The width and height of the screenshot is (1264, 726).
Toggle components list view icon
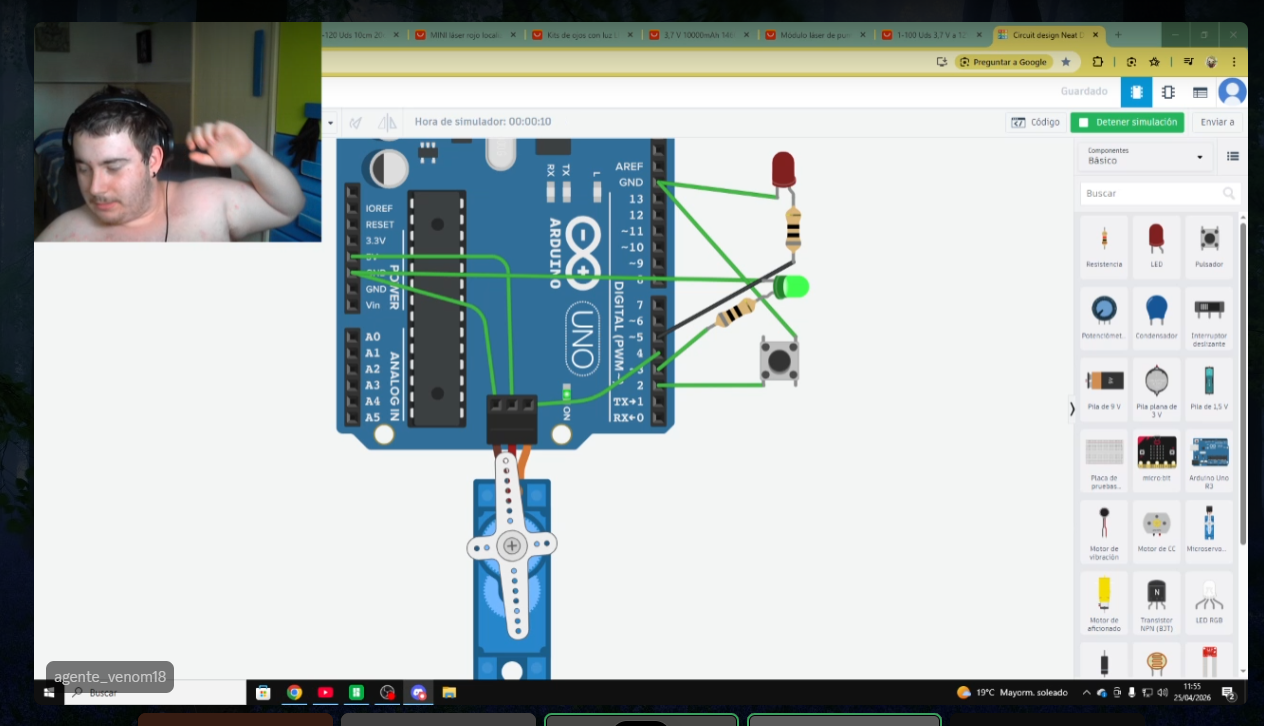click(1233, 157)
